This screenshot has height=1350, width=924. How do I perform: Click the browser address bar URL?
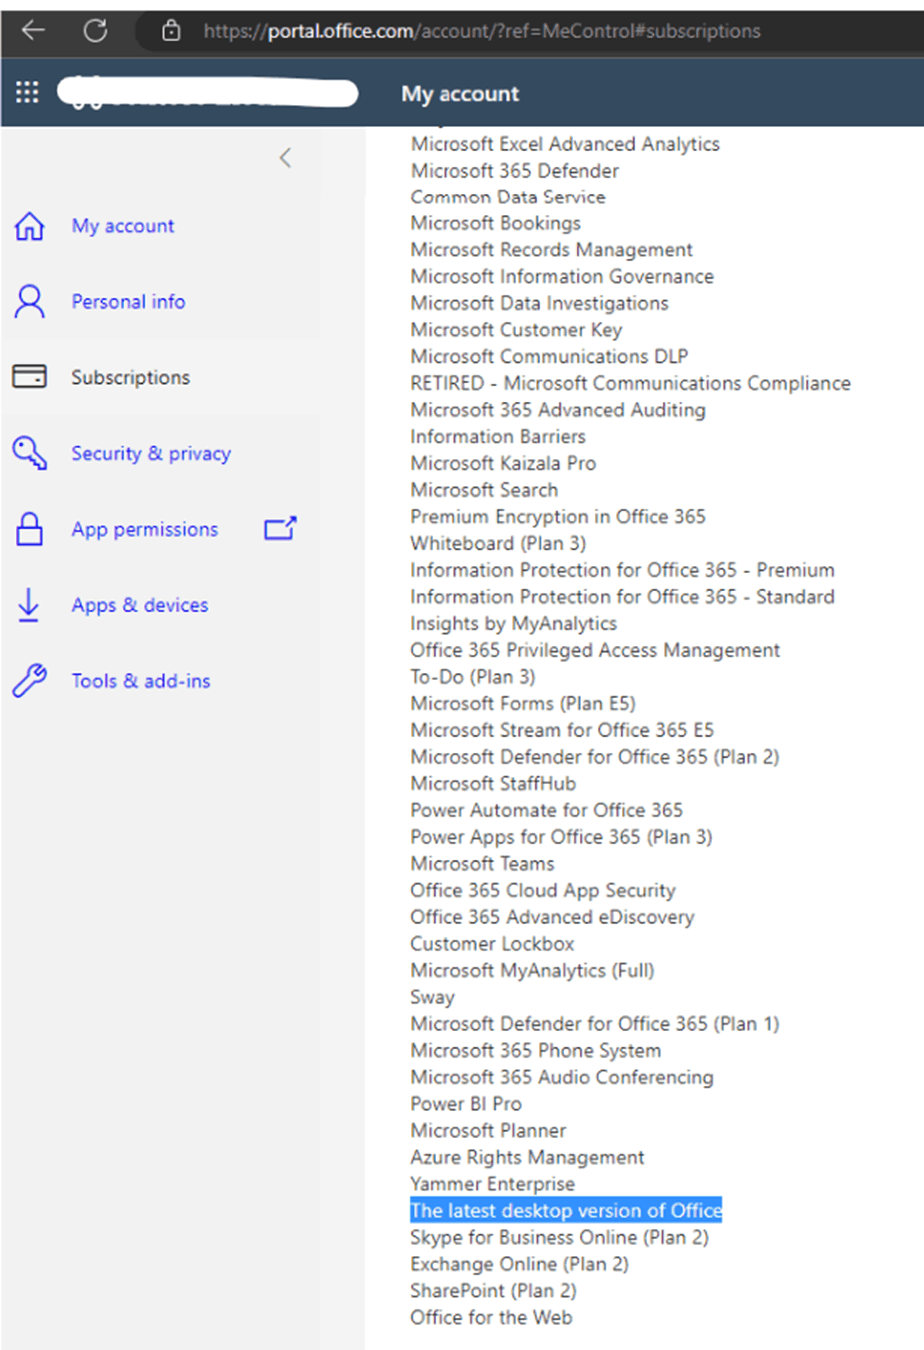[x=482, y=31]
